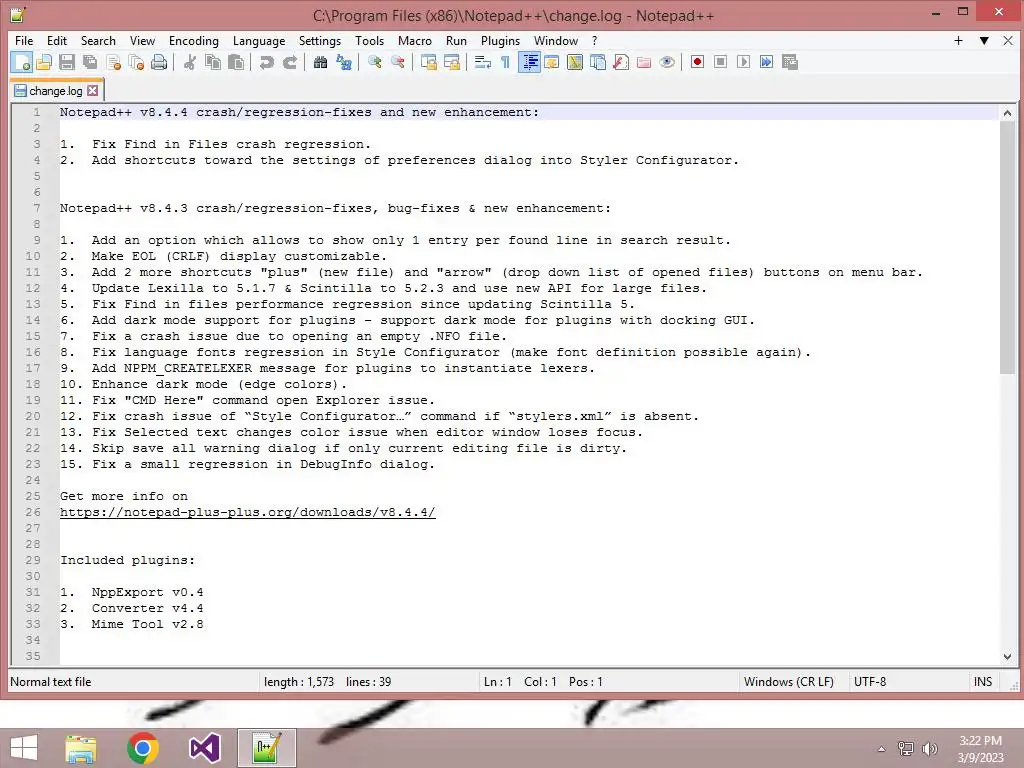Viewport: 1024px width, 768px height.
Task: Click the notepad-plus-plus.org downloads link
Action: pos(248,512)
